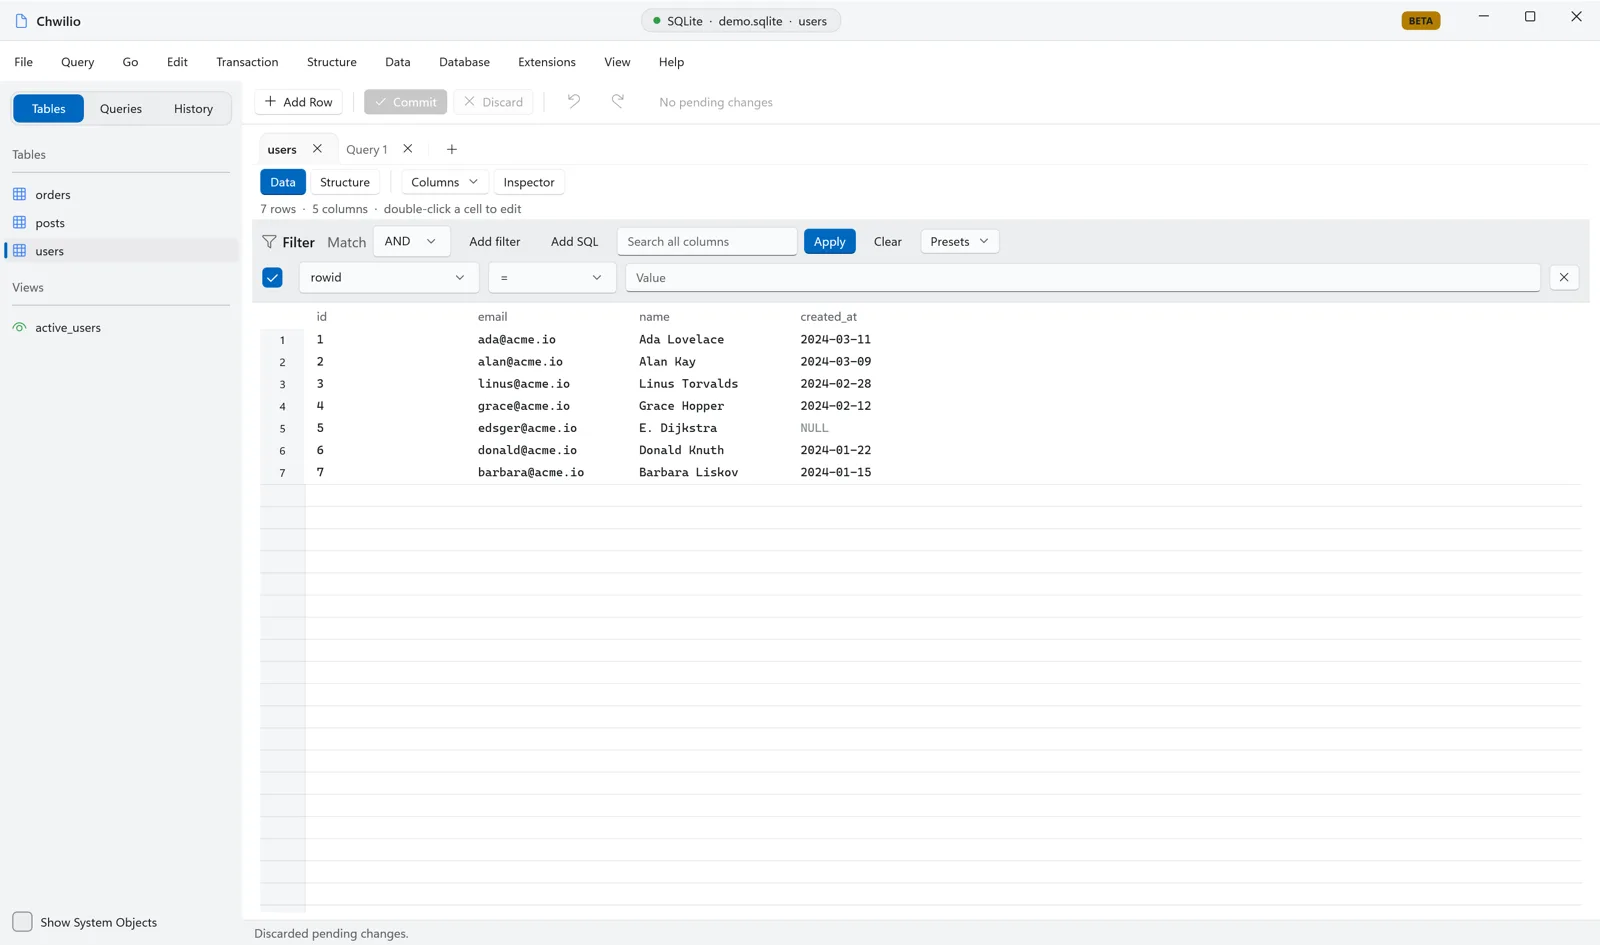Open the Help menu
The image size is (1600, 945).
(671, 62)
